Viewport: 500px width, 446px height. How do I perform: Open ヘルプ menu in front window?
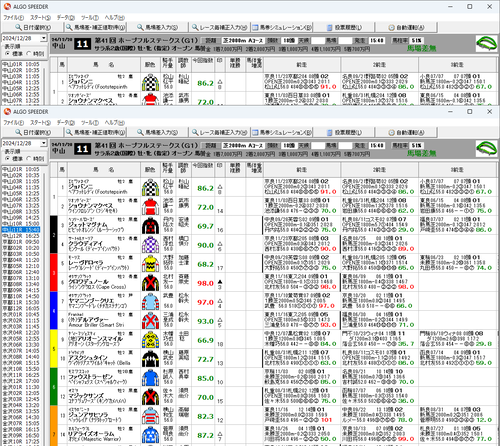click(115, 123)
